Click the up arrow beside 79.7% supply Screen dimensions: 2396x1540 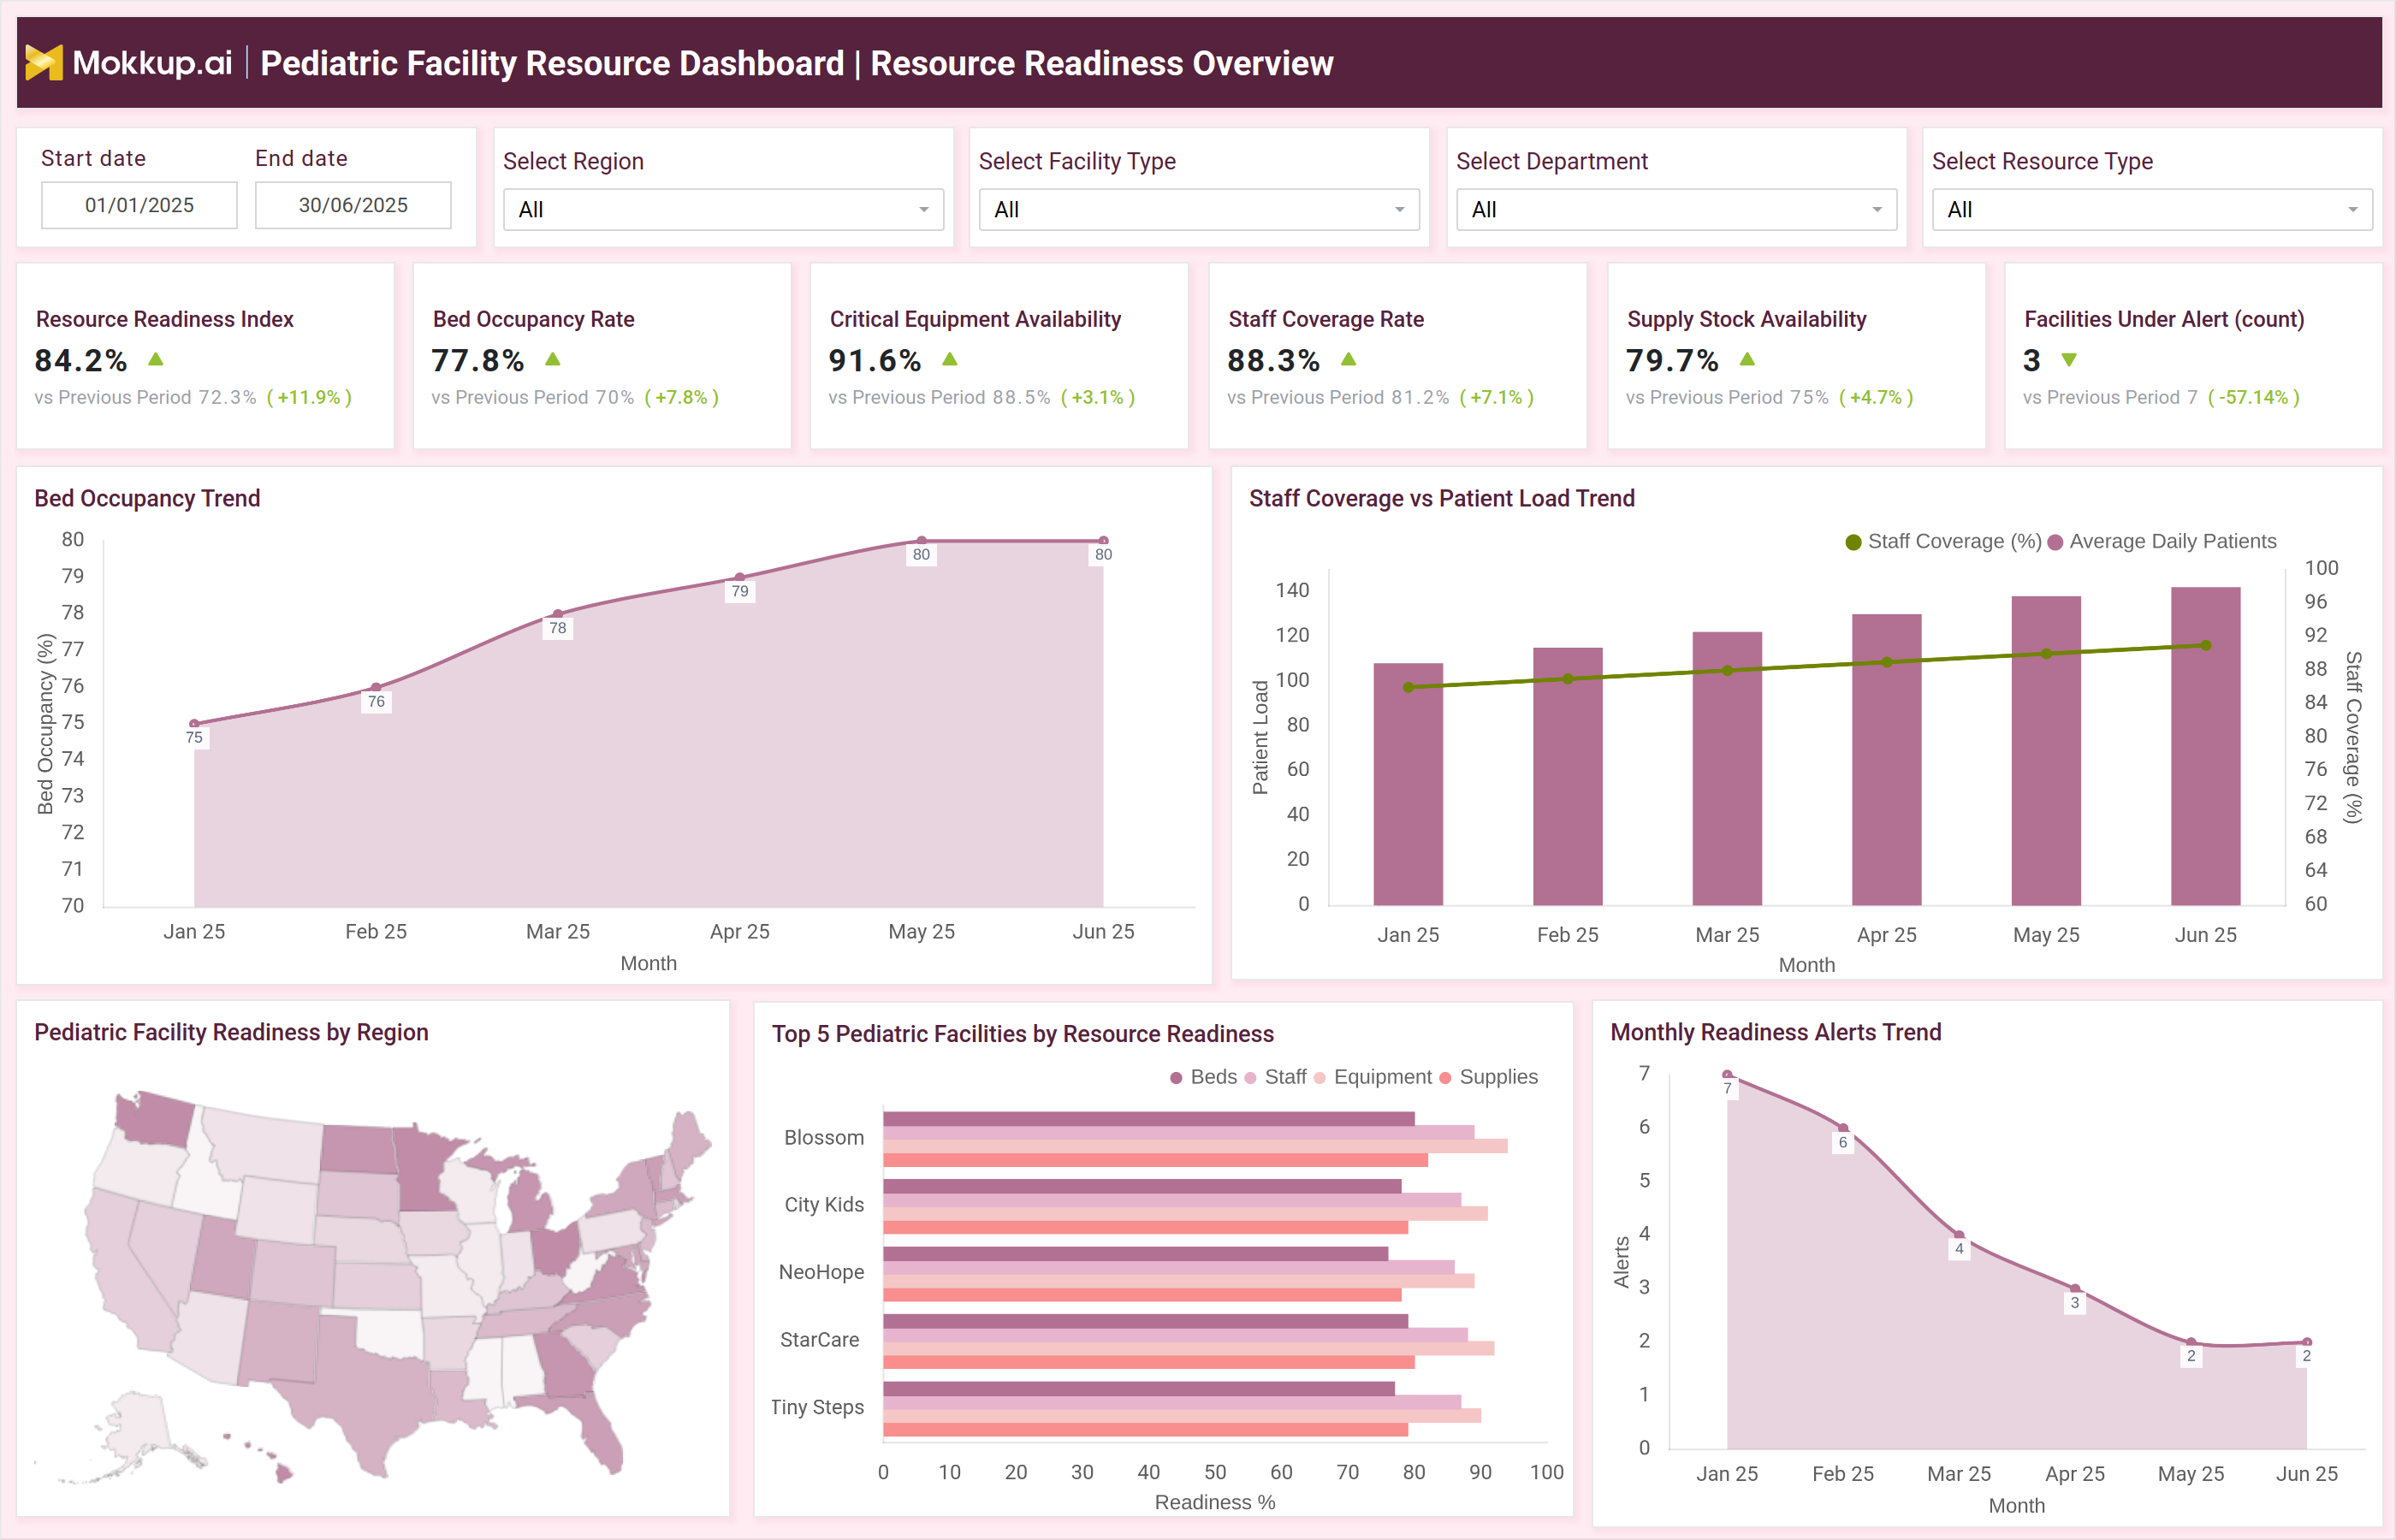(x=1747, y=359)
